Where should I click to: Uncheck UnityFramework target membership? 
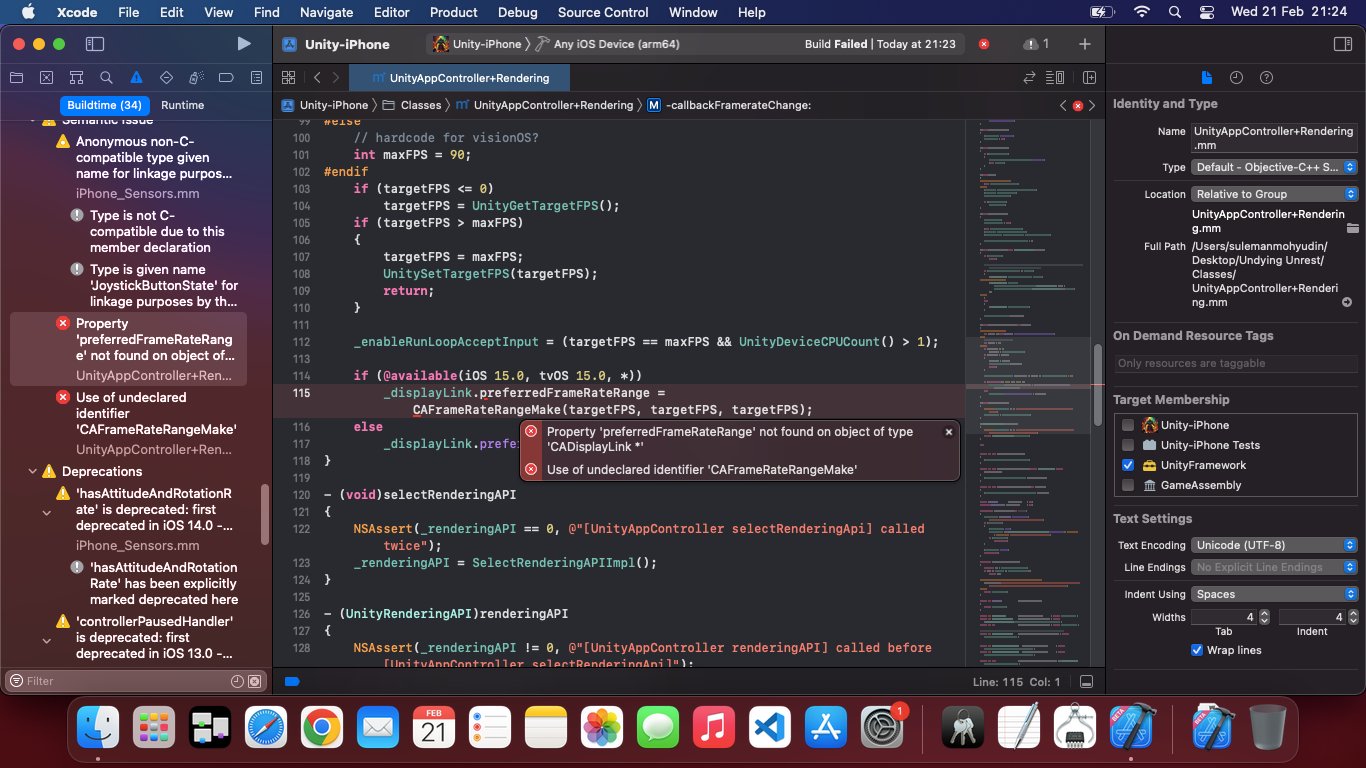1128,465
